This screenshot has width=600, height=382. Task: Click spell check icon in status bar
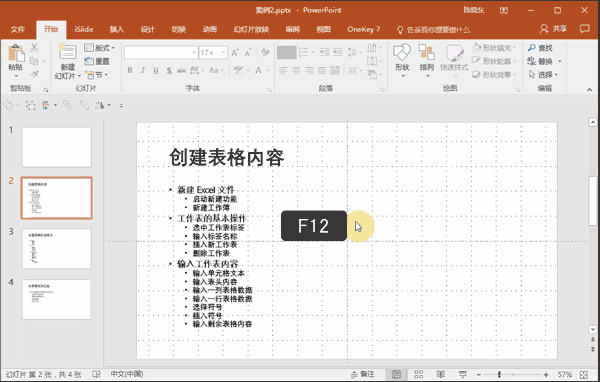coord(96,374)
